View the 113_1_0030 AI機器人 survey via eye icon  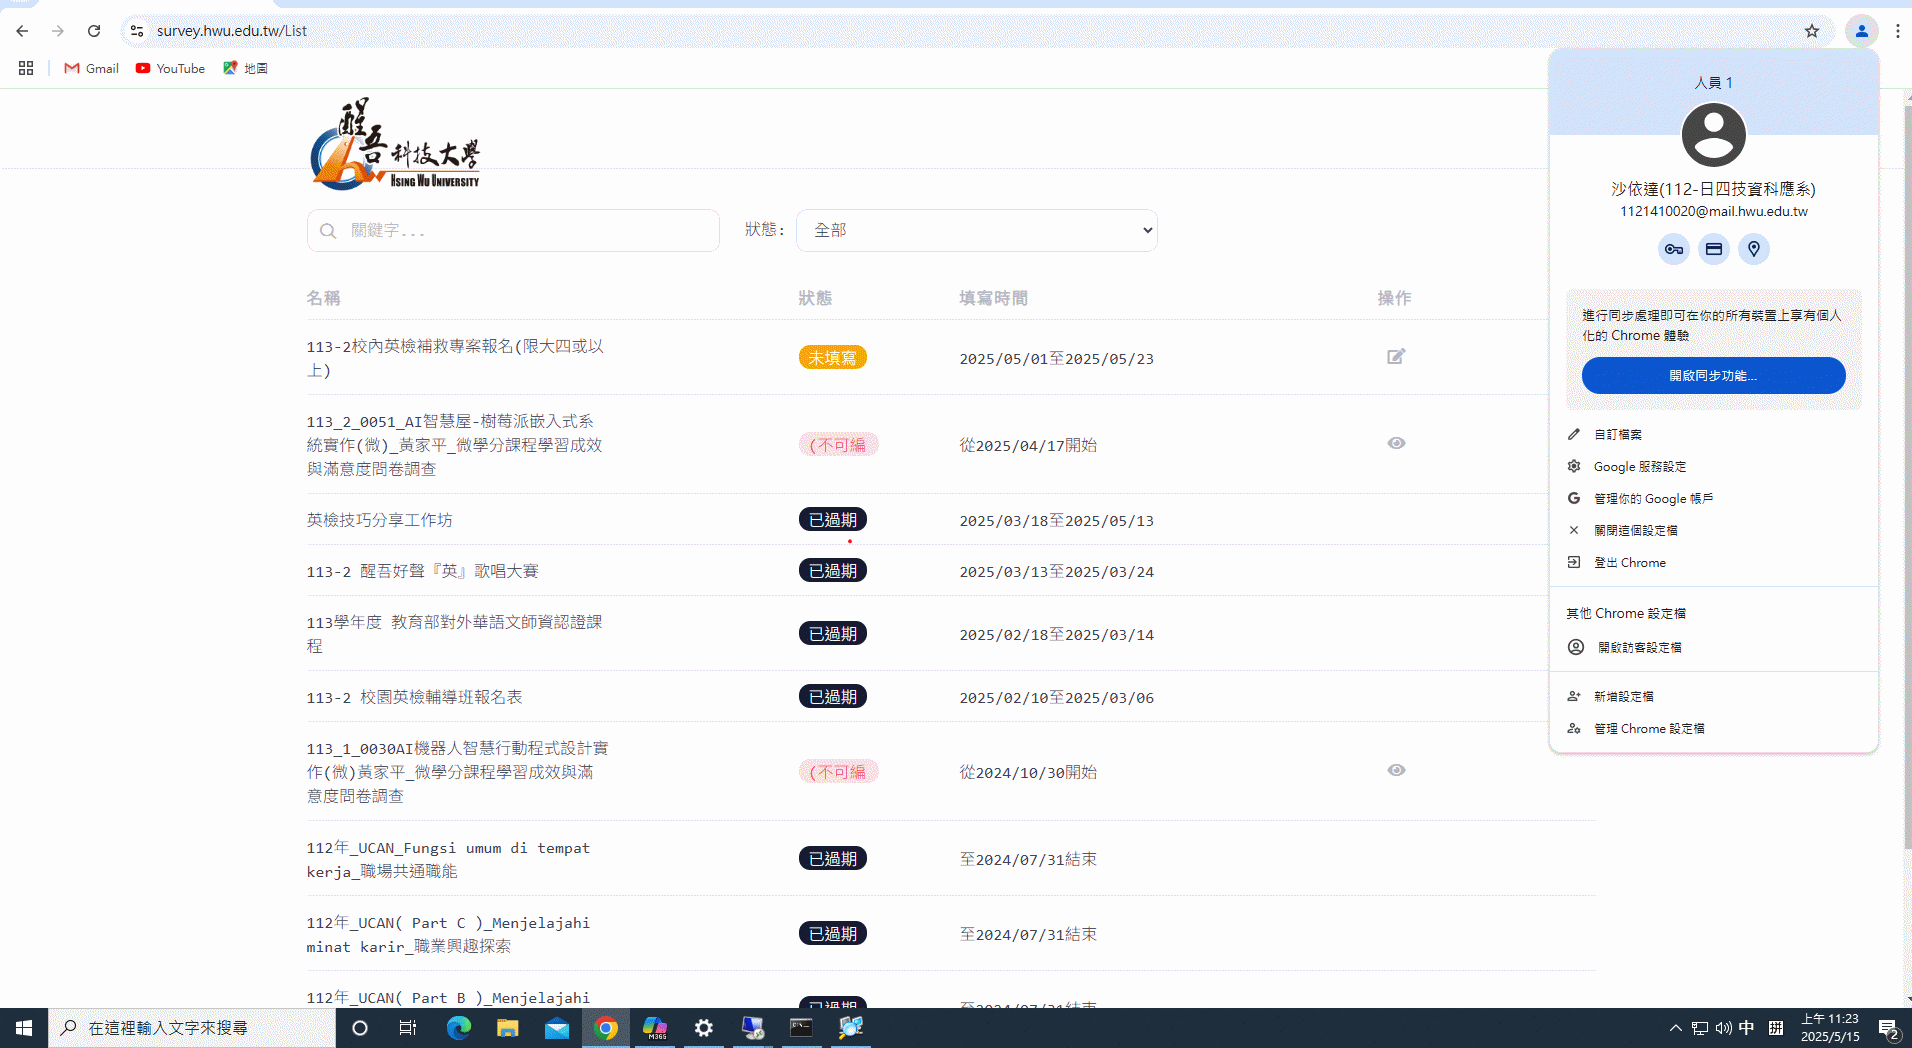tap(1396, 770)
